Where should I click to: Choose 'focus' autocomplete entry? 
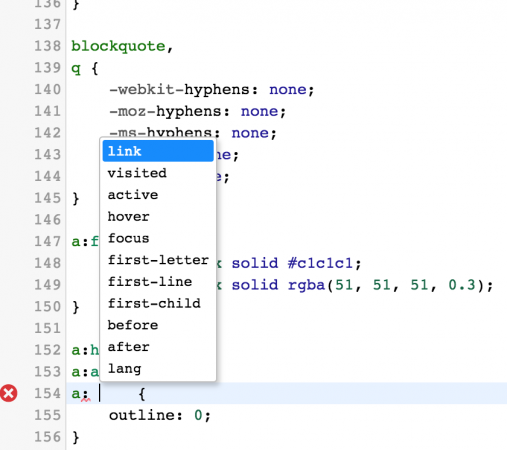158,238
